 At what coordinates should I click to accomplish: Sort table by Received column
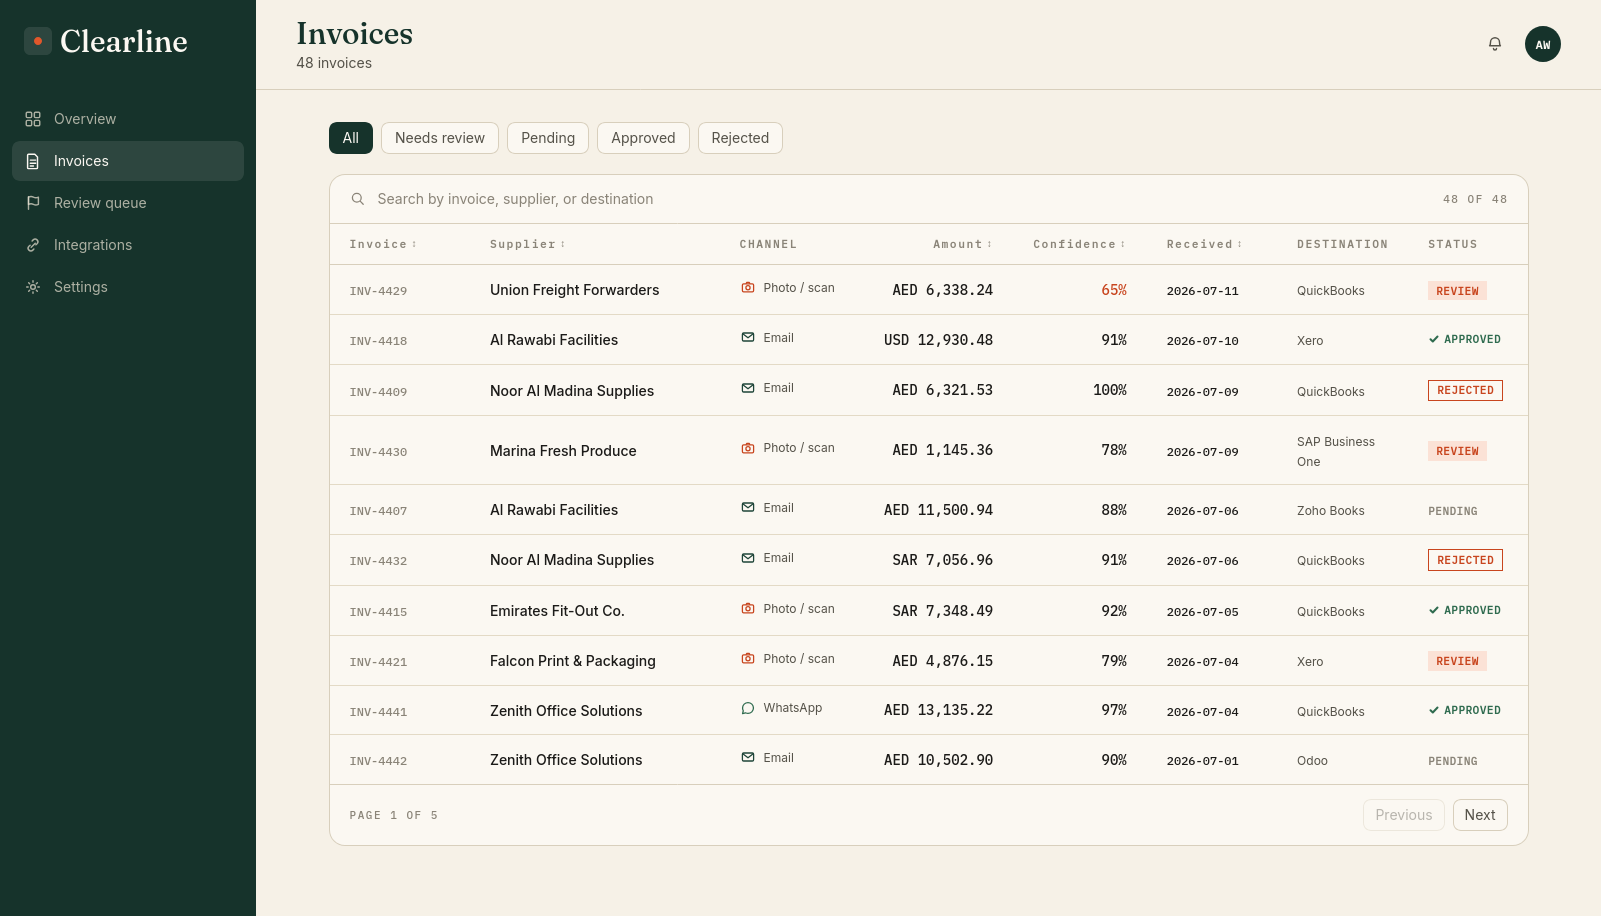tap(1205, 245)
